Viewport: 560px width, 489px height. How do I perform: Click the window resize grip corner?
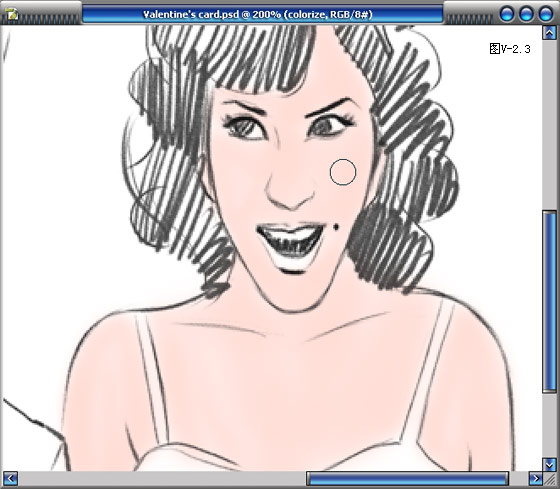pos(550,479)
